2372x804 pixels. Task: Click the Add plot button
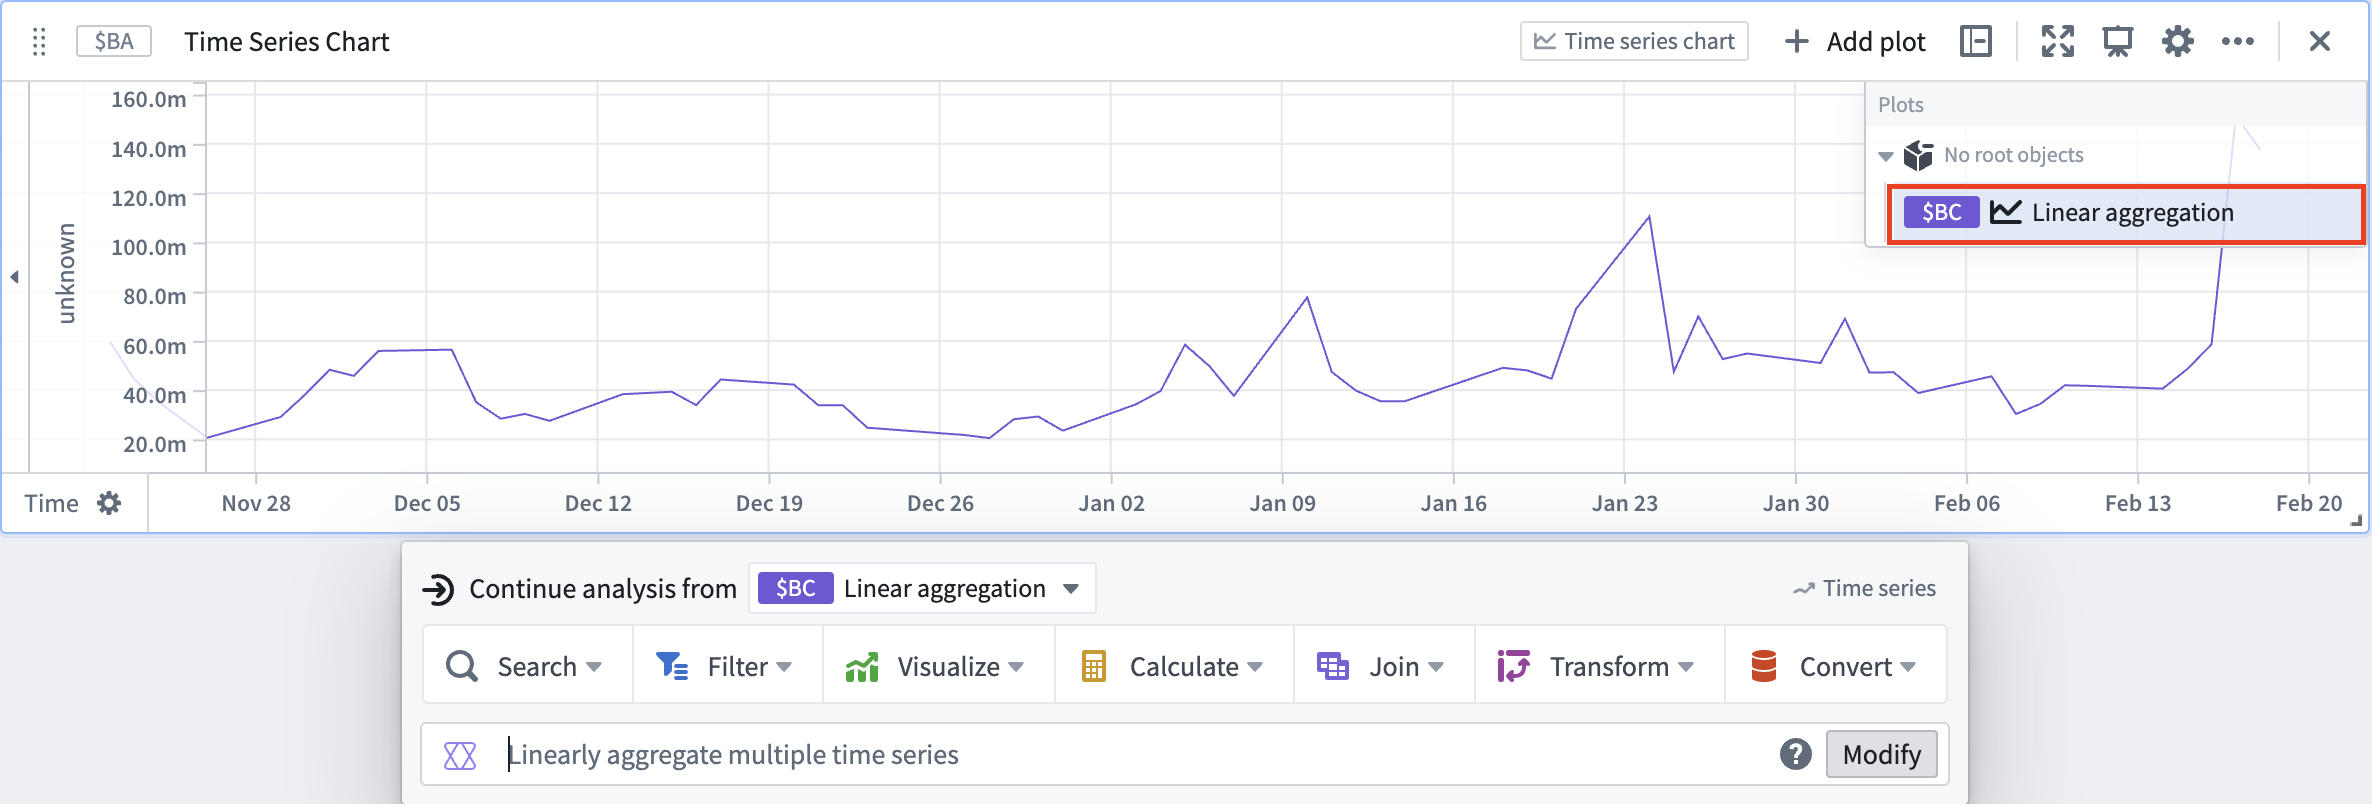click(x=1856, y=42)
